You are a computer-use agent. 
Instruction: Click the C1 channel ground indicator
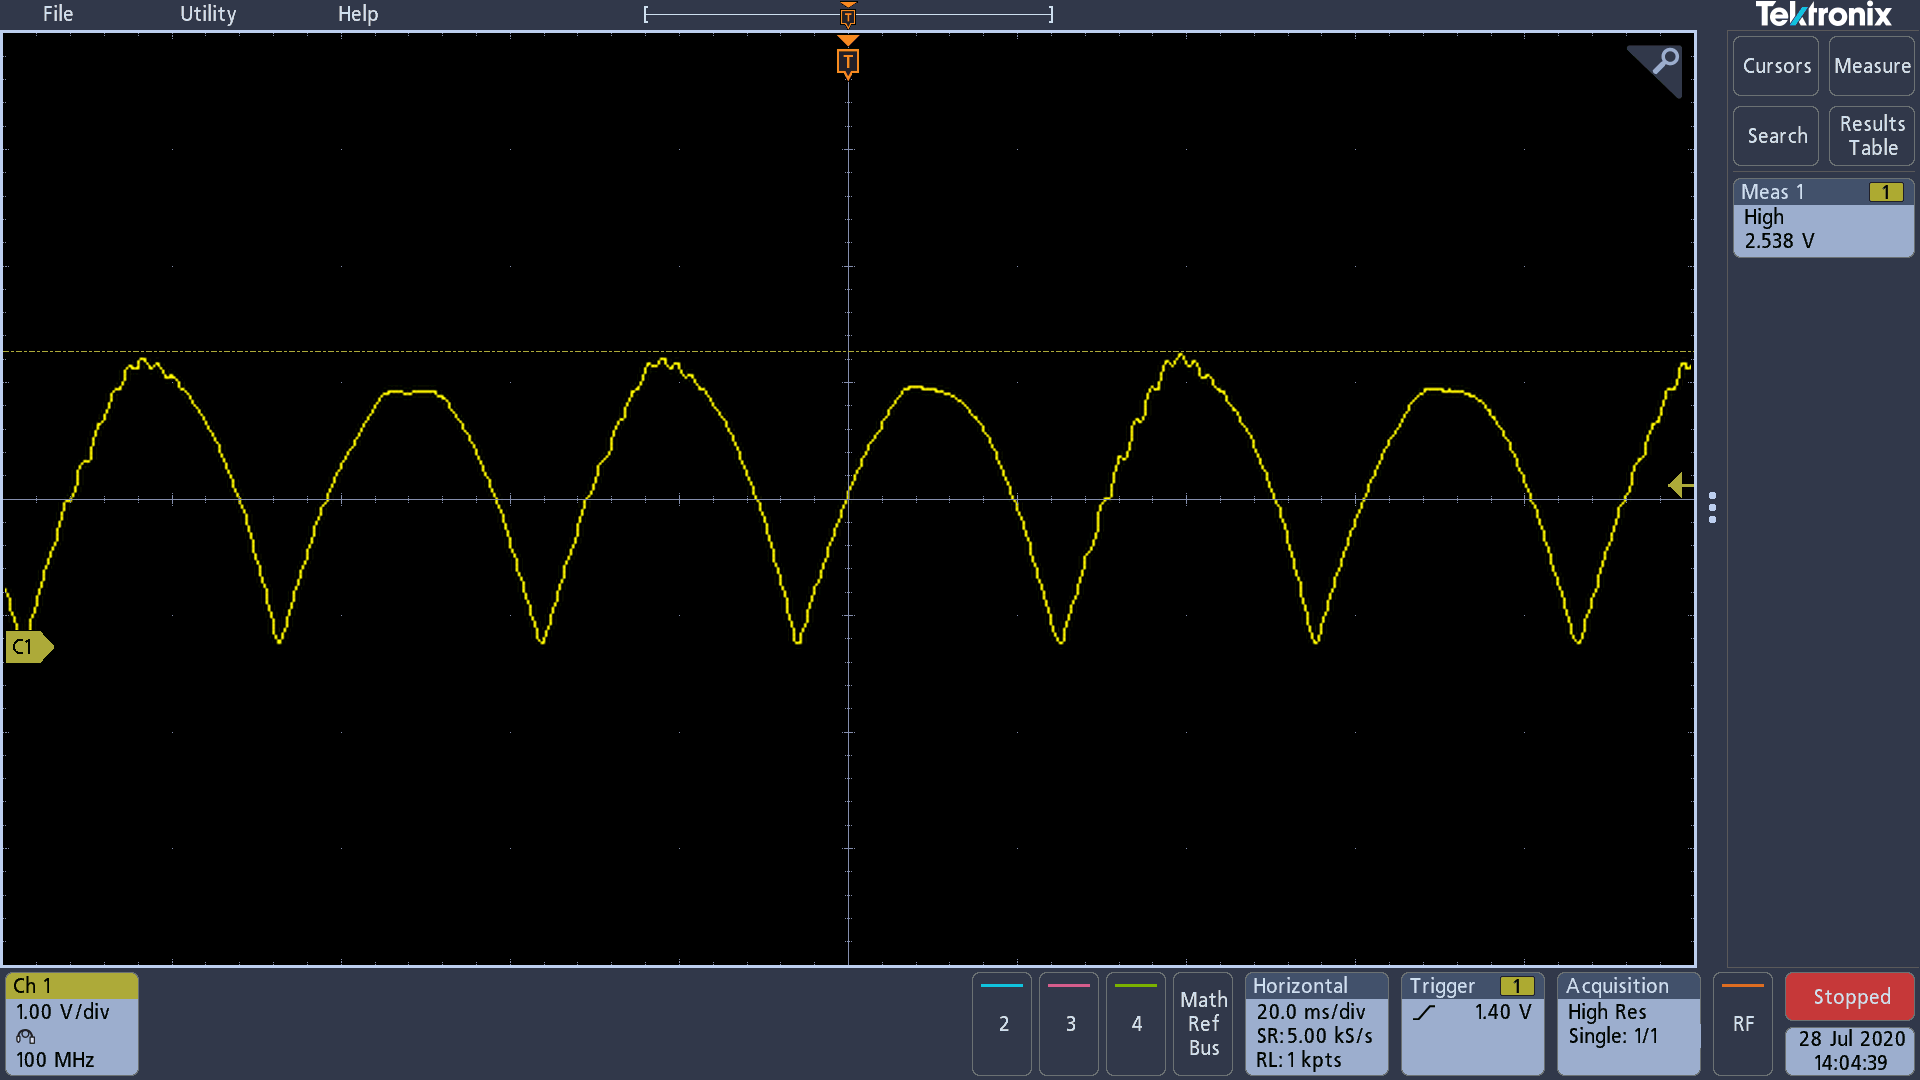tap(26, 647)
